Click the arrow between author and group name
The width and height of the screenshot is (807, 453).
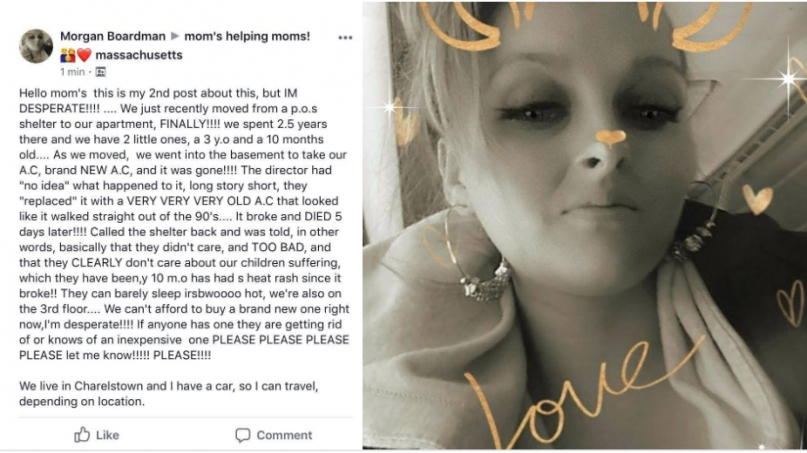[172, 36]
